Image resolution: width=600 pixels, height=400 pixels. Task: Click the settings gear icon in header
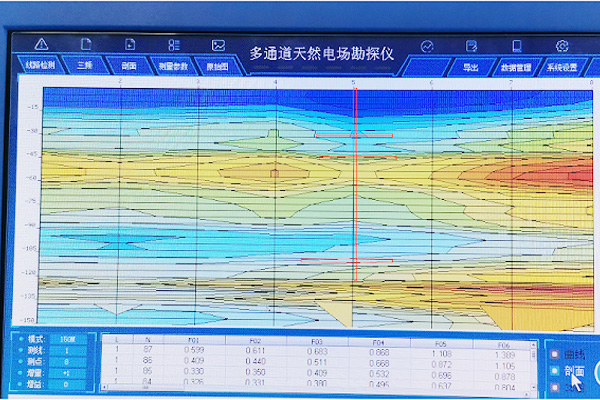(x=562, y=46)
